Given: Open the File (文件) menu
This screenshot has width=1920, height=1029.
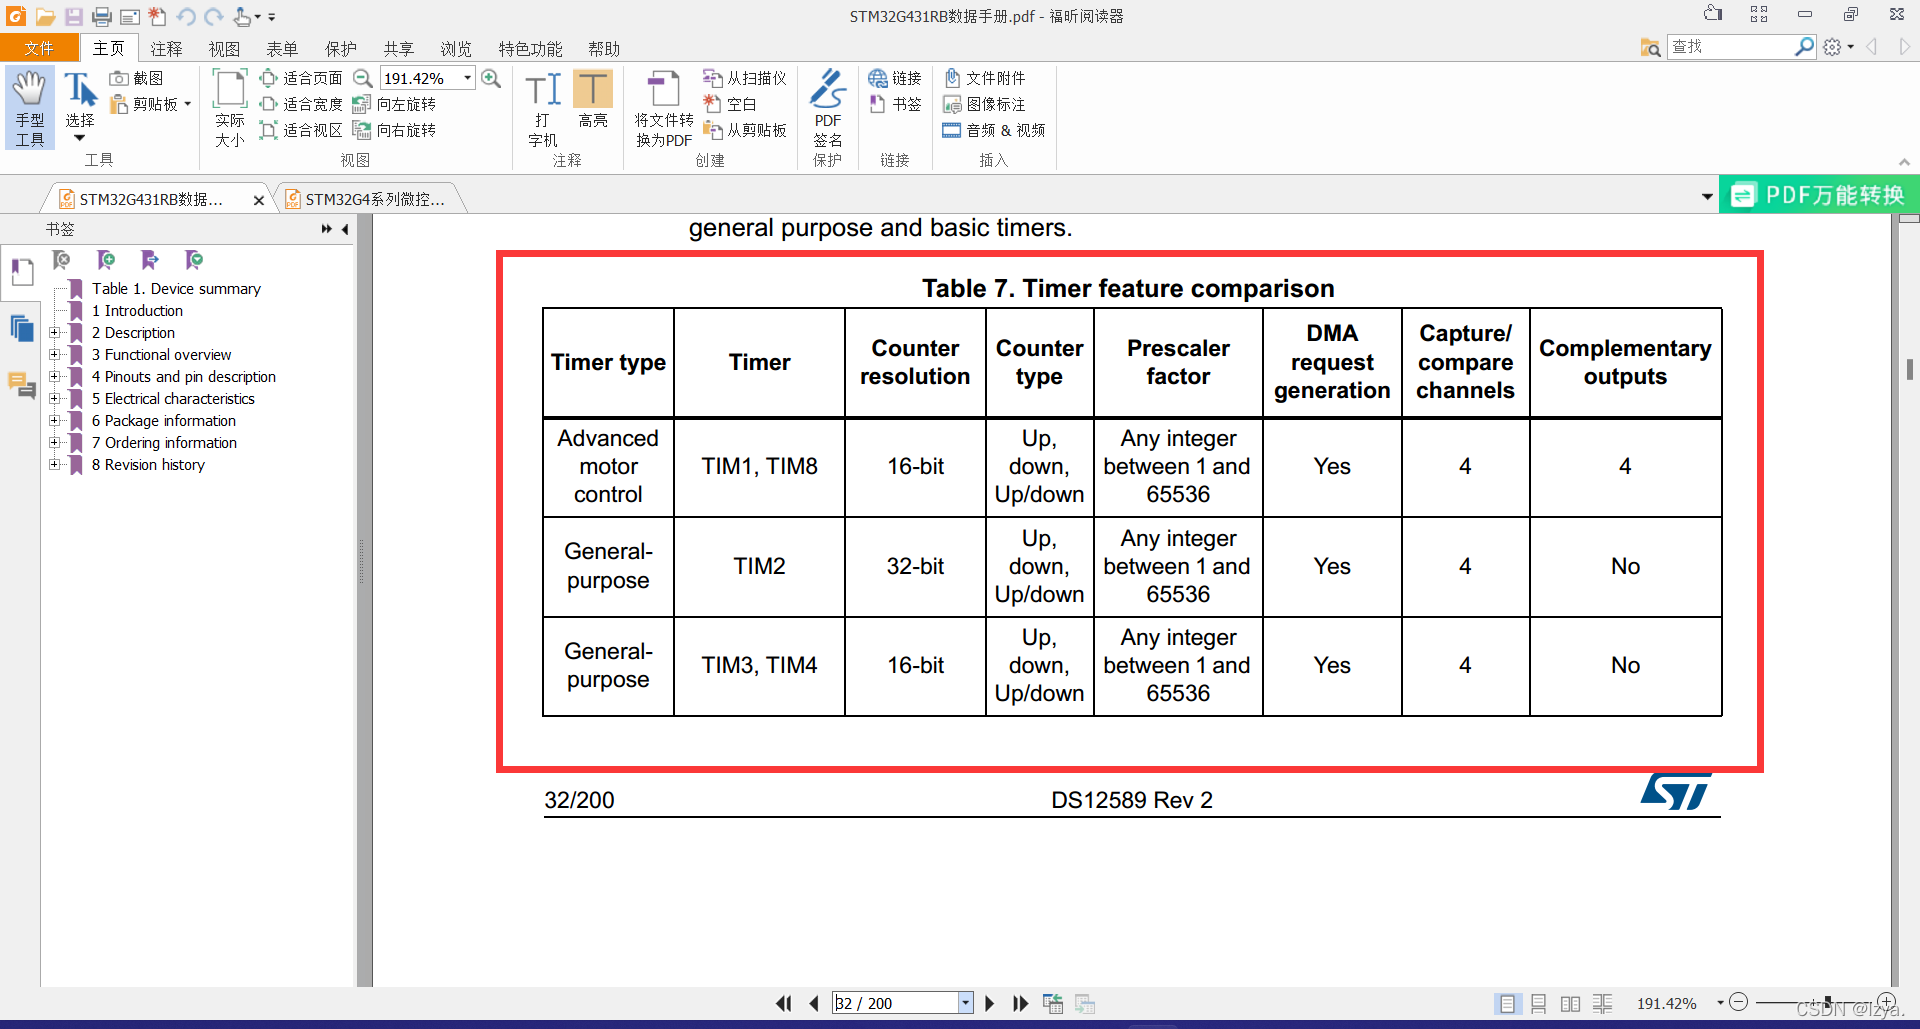Looking at the screenshot, I should pyautogui.click(x=39, y=48).
